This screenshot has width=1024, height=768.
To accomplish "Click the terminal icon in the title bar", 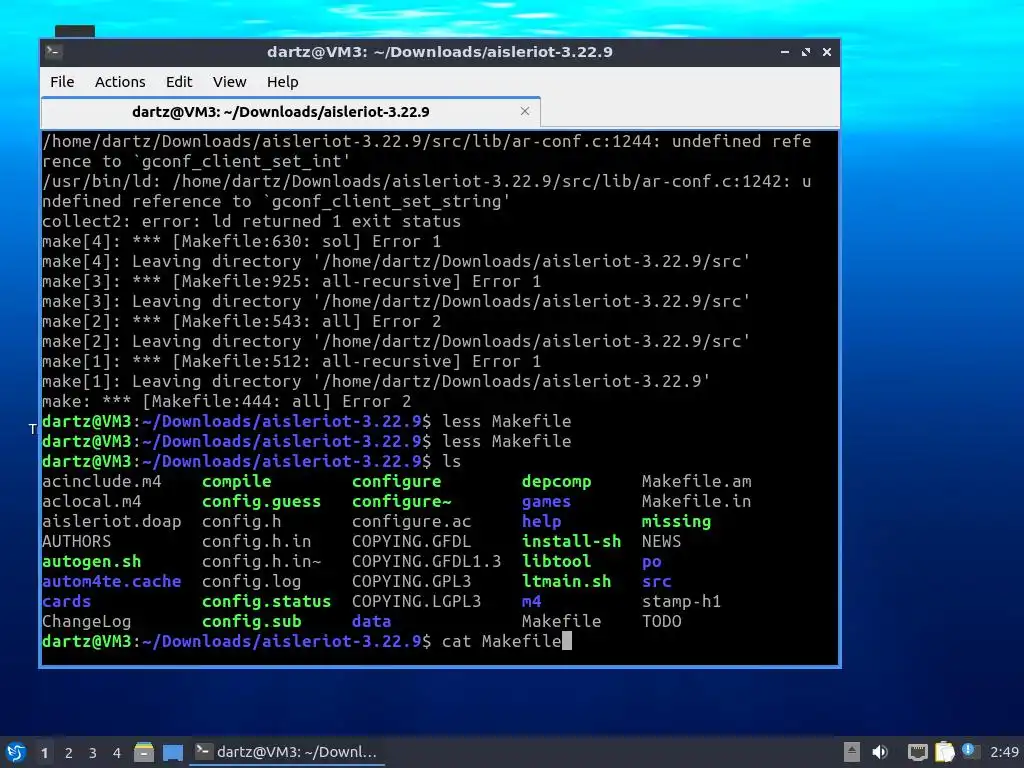I will click(x=54, y=52).
